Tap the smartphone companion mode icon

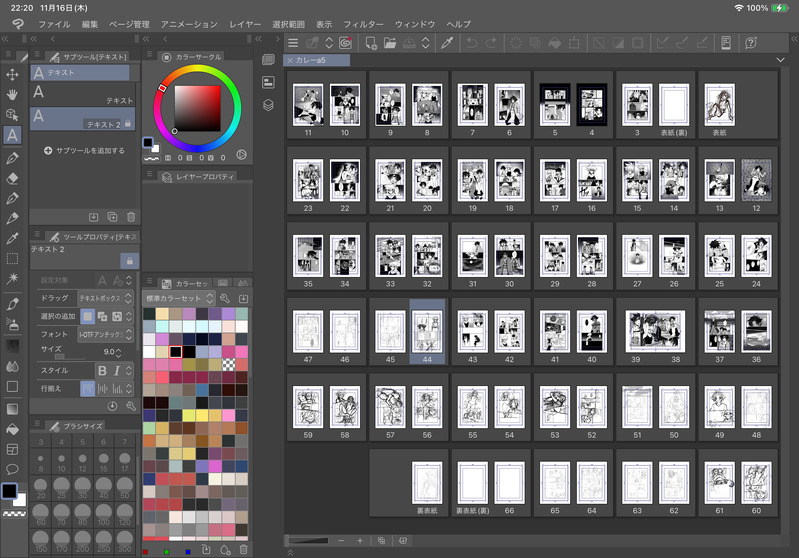point(726,43)
